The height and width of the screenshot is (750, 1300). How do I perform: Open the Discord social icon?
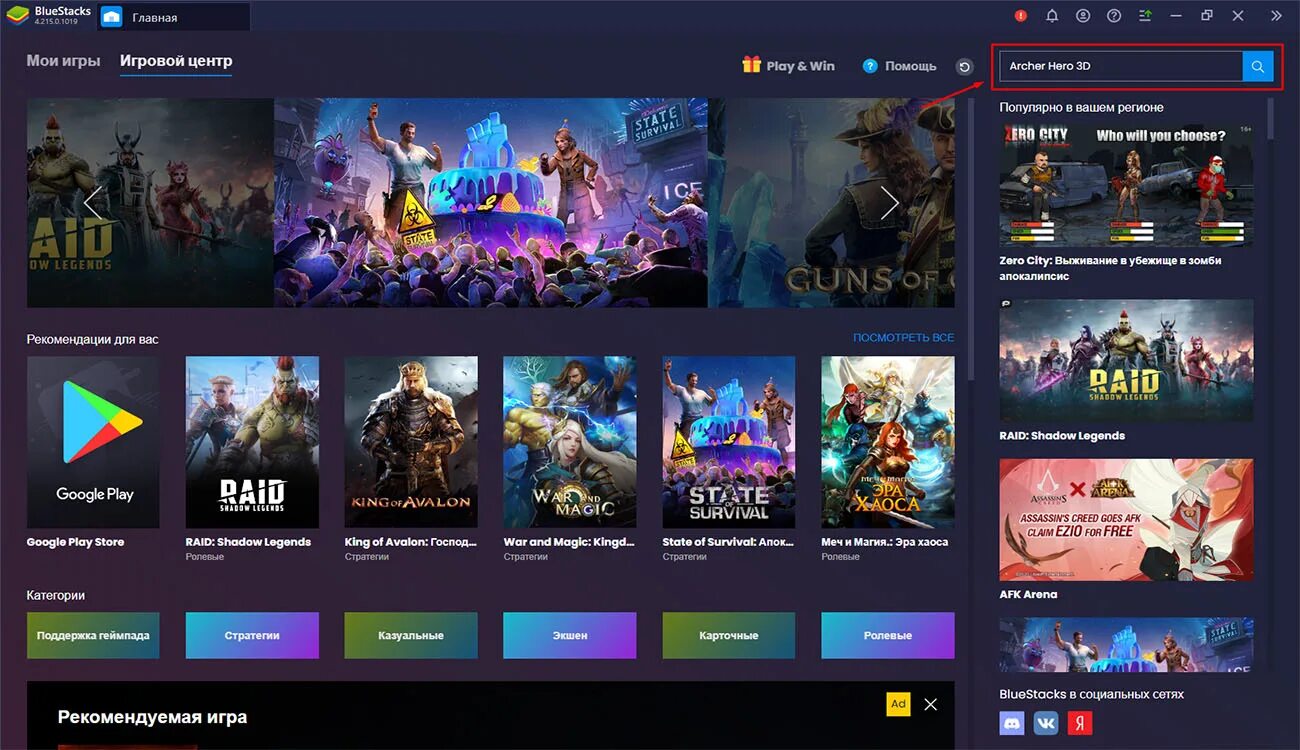pos(1012,722)
